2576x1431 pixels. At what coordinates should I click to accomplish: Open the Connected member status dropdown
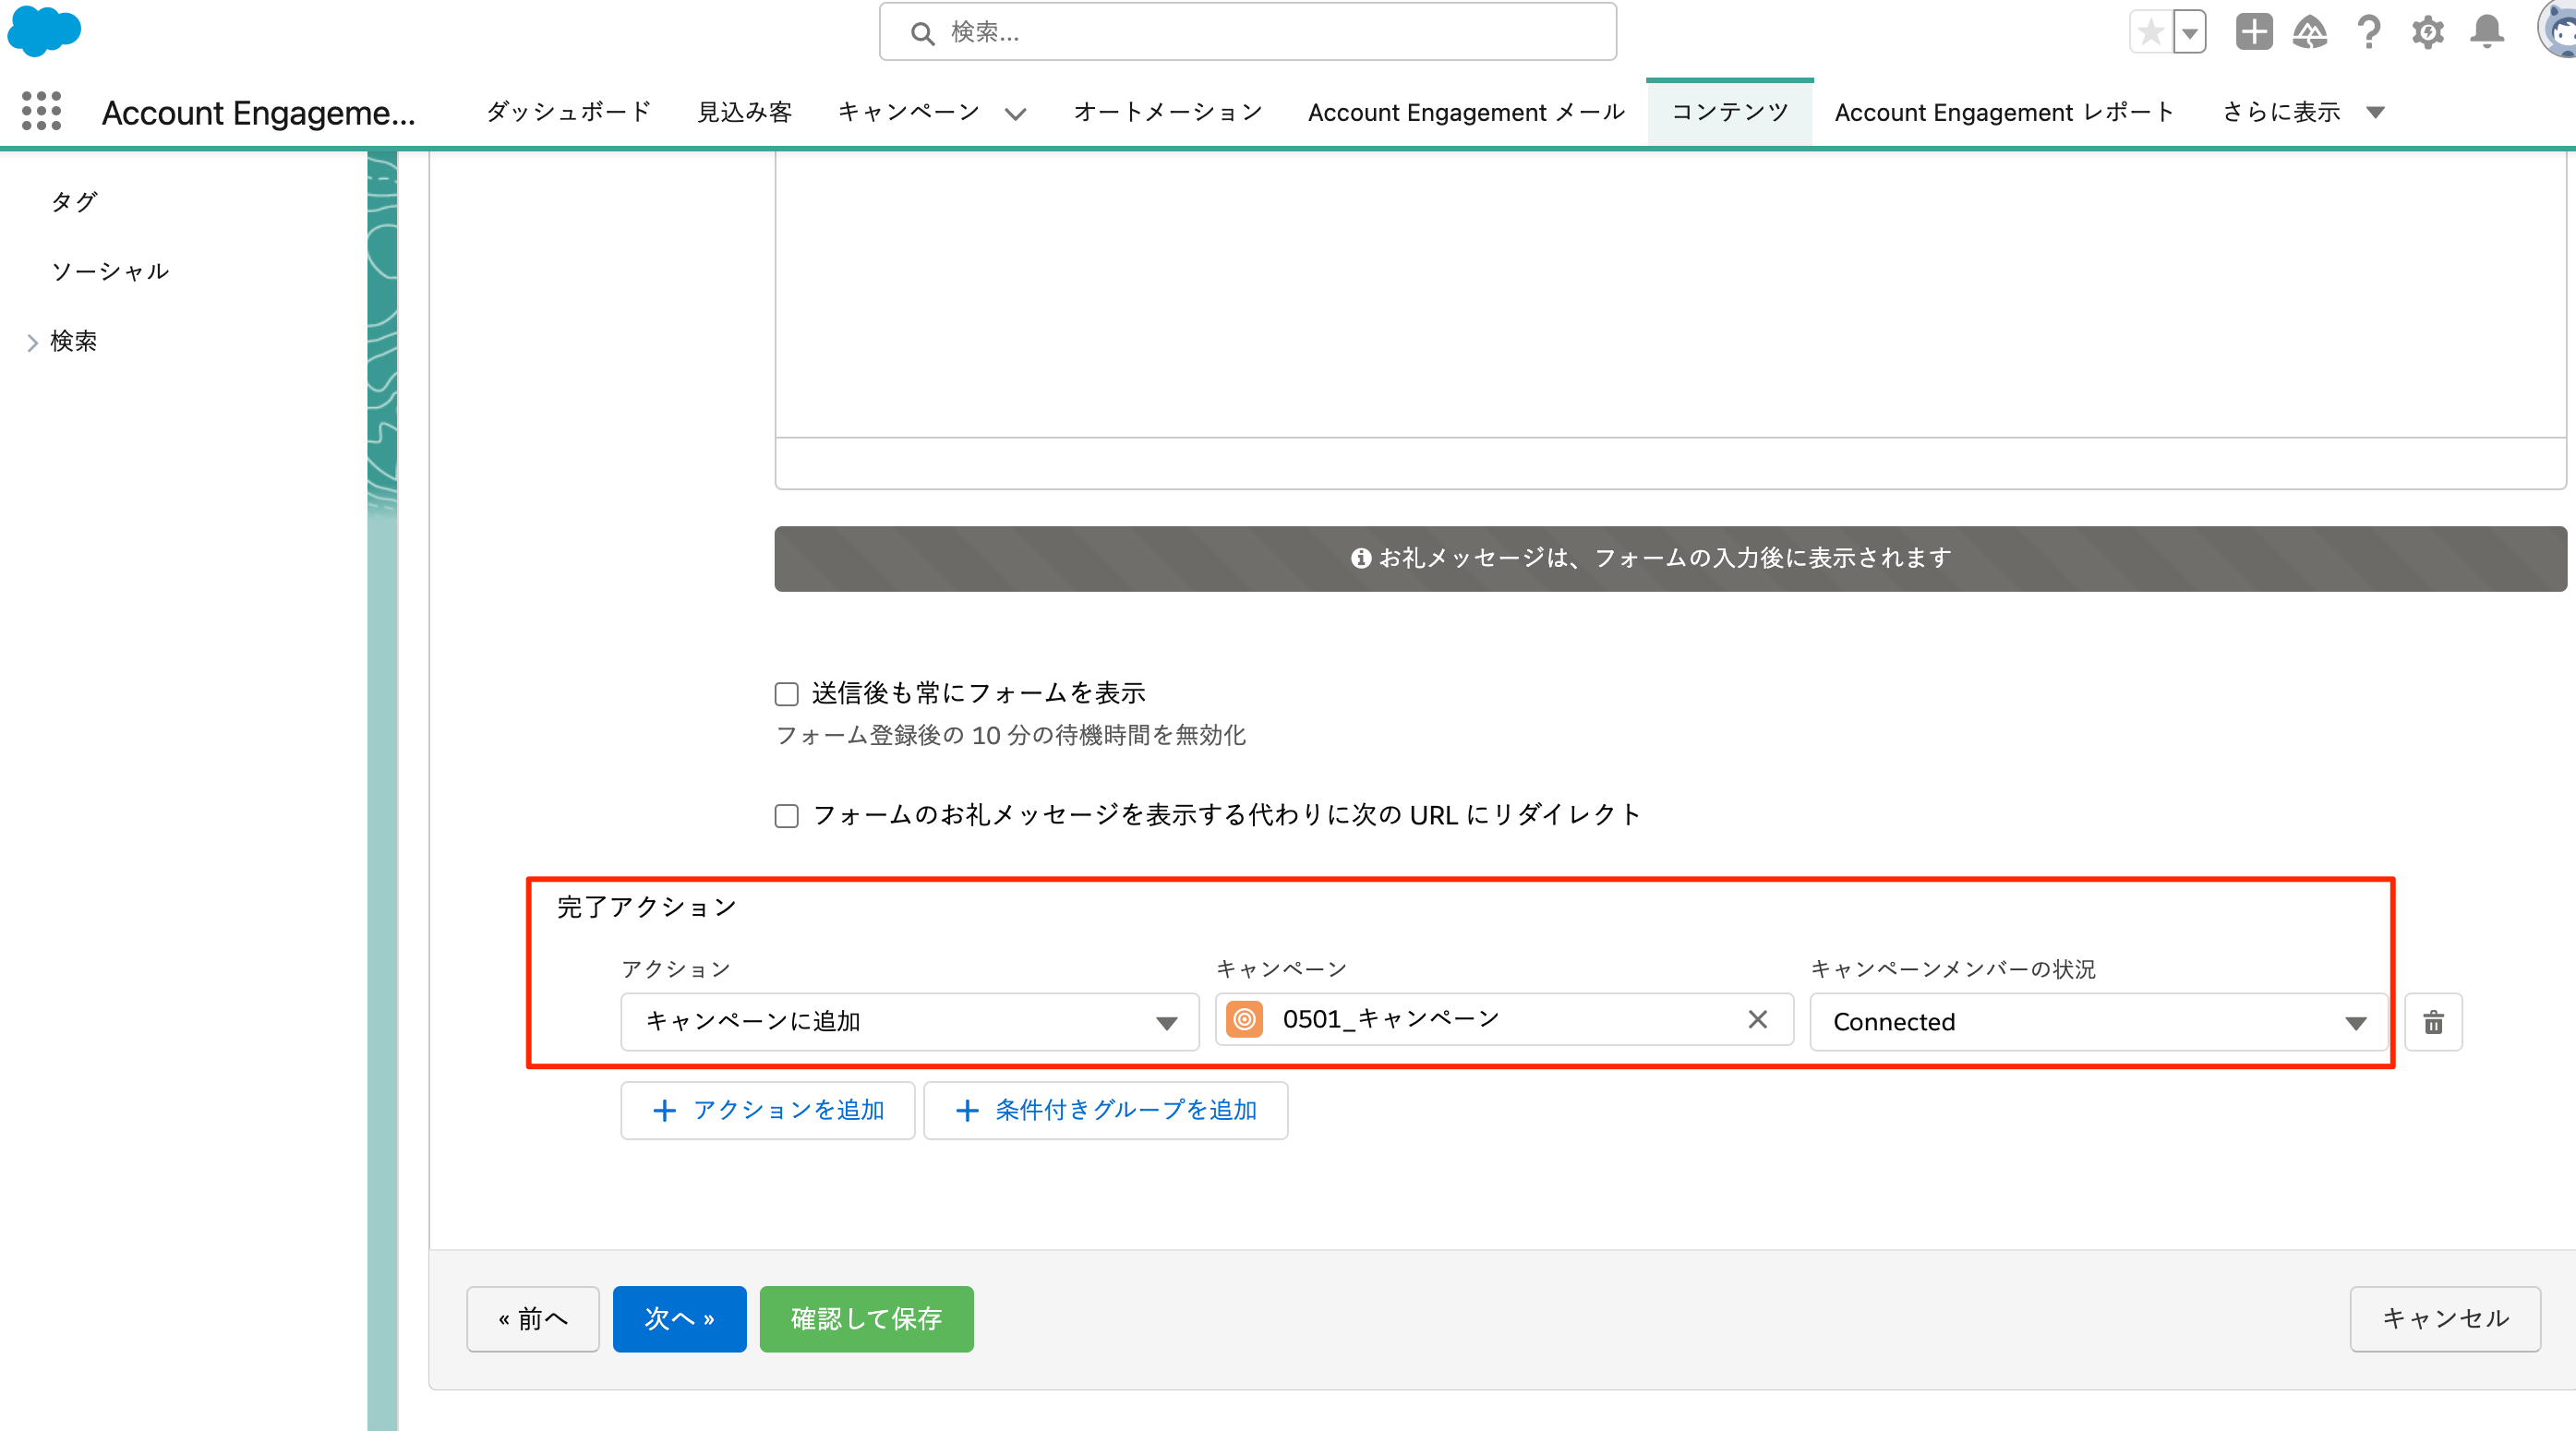(x=2099, y=1021)
